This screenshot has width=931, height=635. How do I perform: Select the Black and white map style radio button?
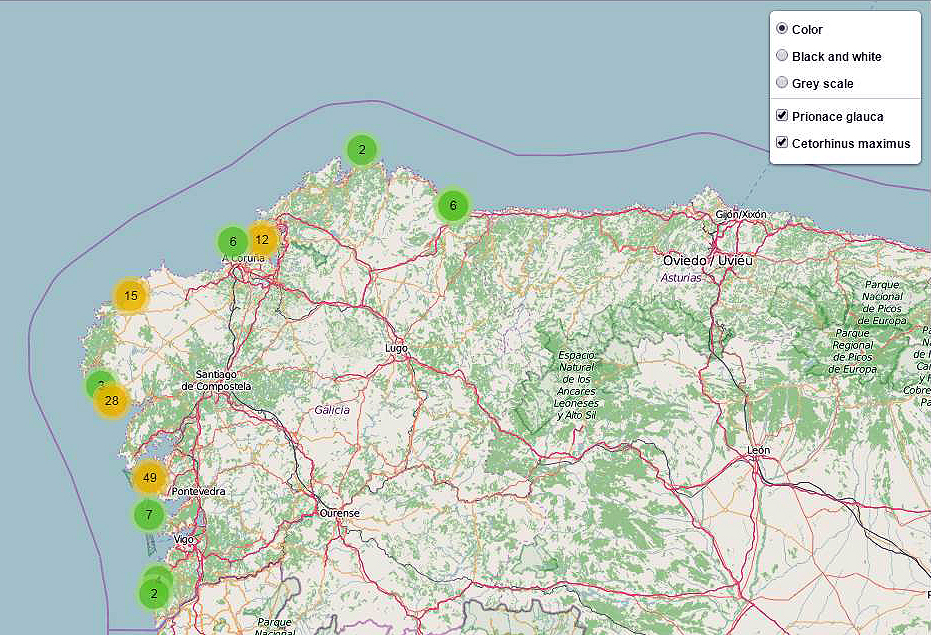(x=781, y=56)
